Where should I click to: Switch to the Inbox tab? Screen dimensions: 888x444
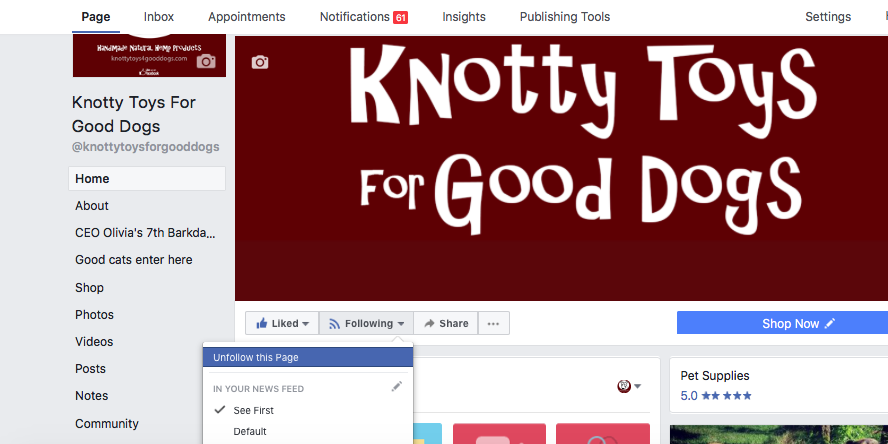(159, 17)
